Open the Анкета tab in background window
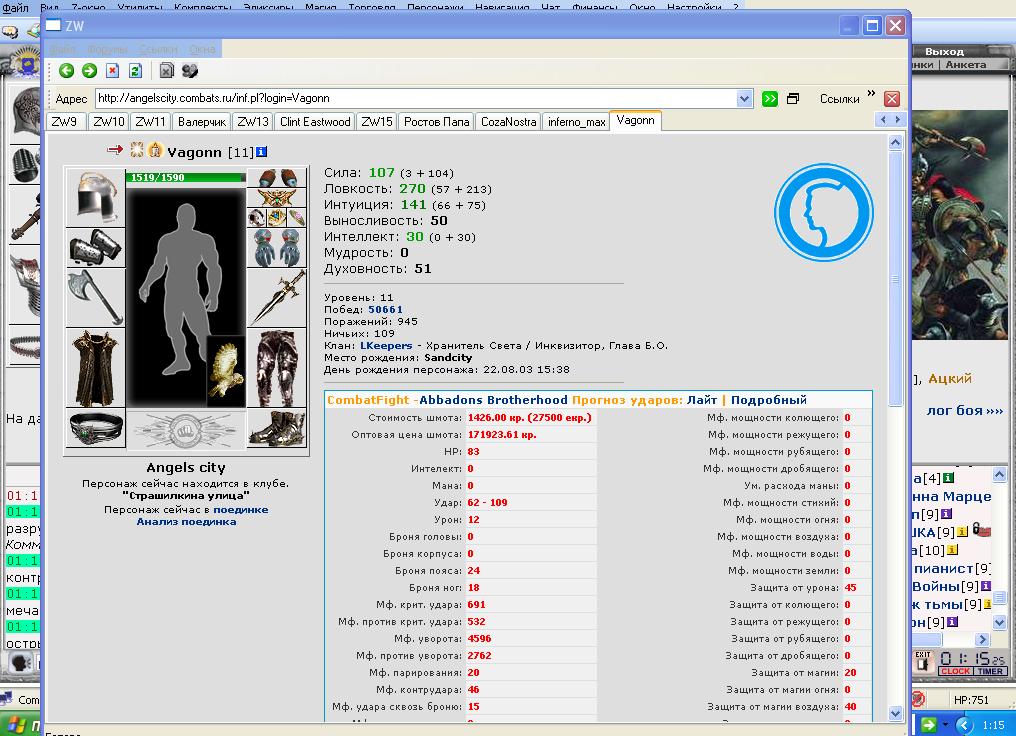Image resolution: width=1016 pixels, height=736 pixels. [x=965, y=64]
